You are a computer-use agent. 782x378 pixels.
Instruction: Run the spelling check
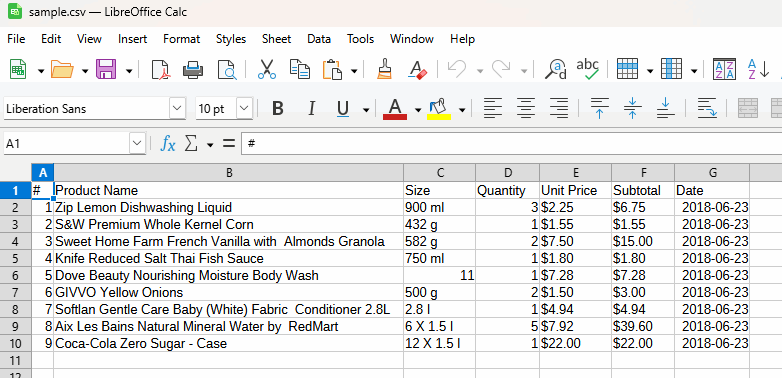(587, 69)
